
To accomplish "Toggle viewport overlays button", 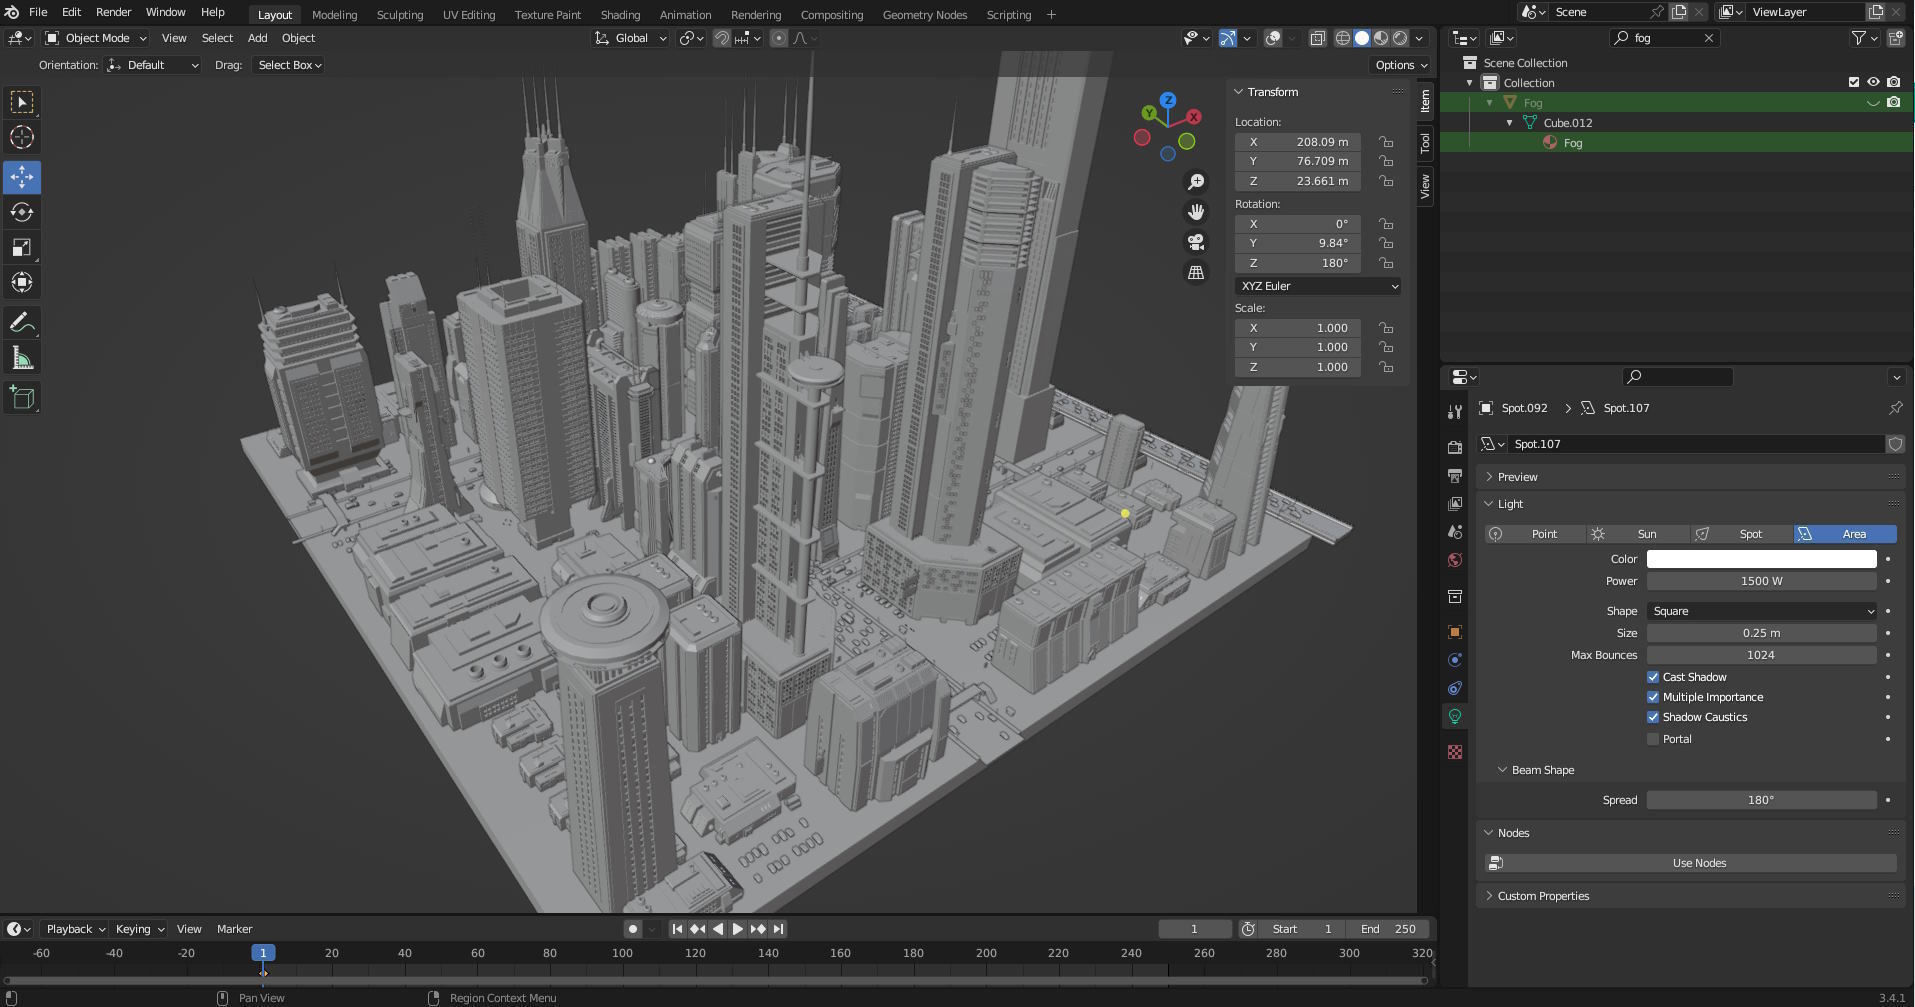I will click(x=1273, y=38).
